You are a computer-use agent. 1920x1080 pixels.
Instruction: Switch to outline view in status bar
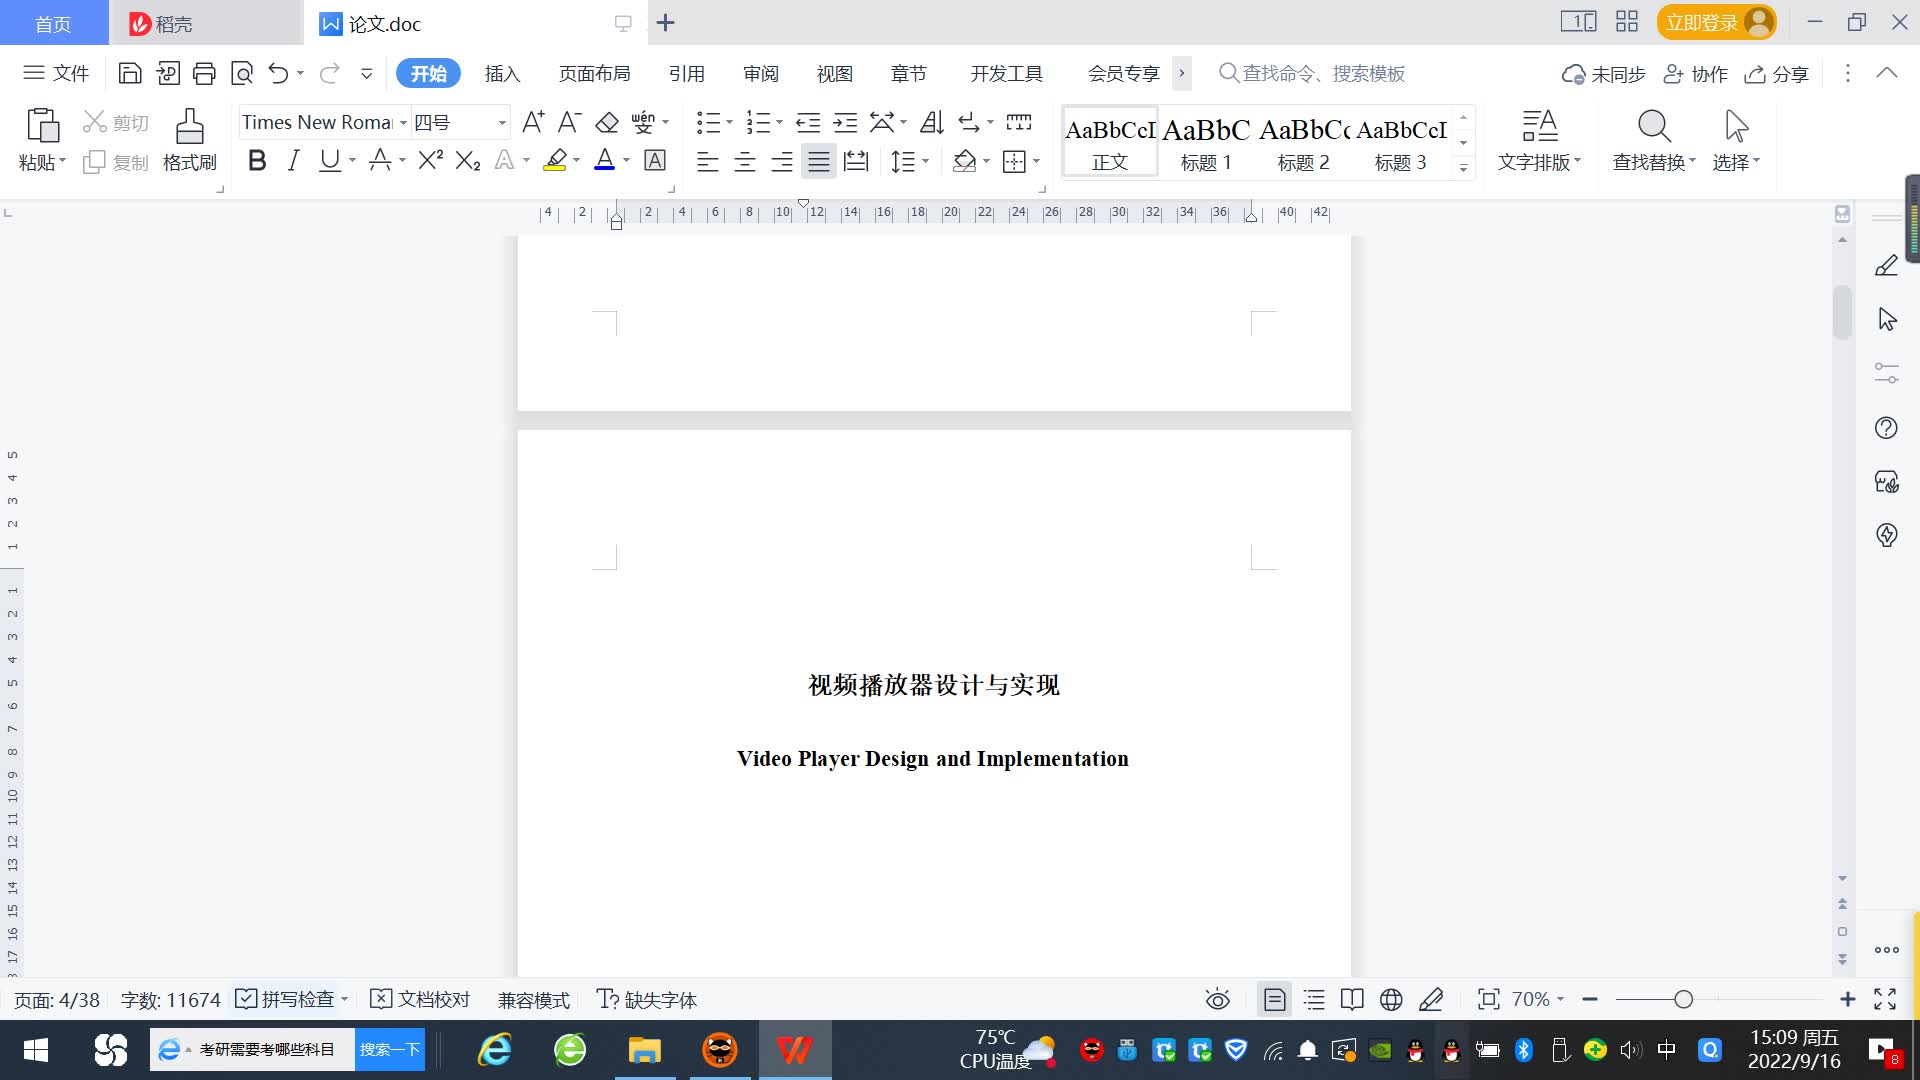[1314, 999]
